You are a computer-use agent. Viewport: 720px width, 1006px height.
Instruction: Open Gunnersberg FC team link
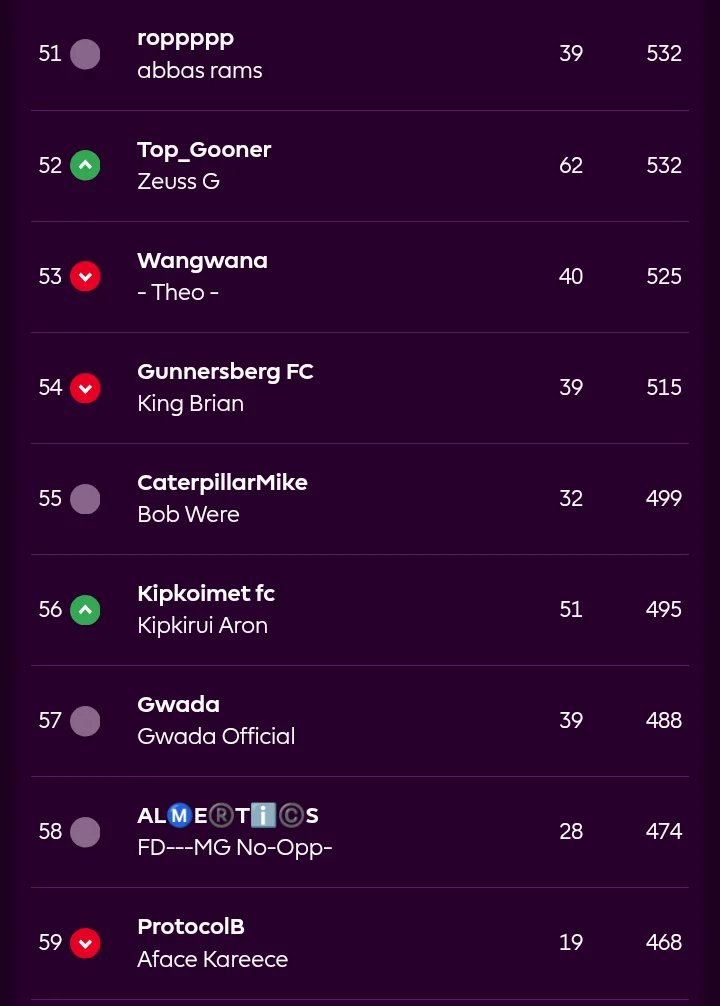[x=225, y=371]
